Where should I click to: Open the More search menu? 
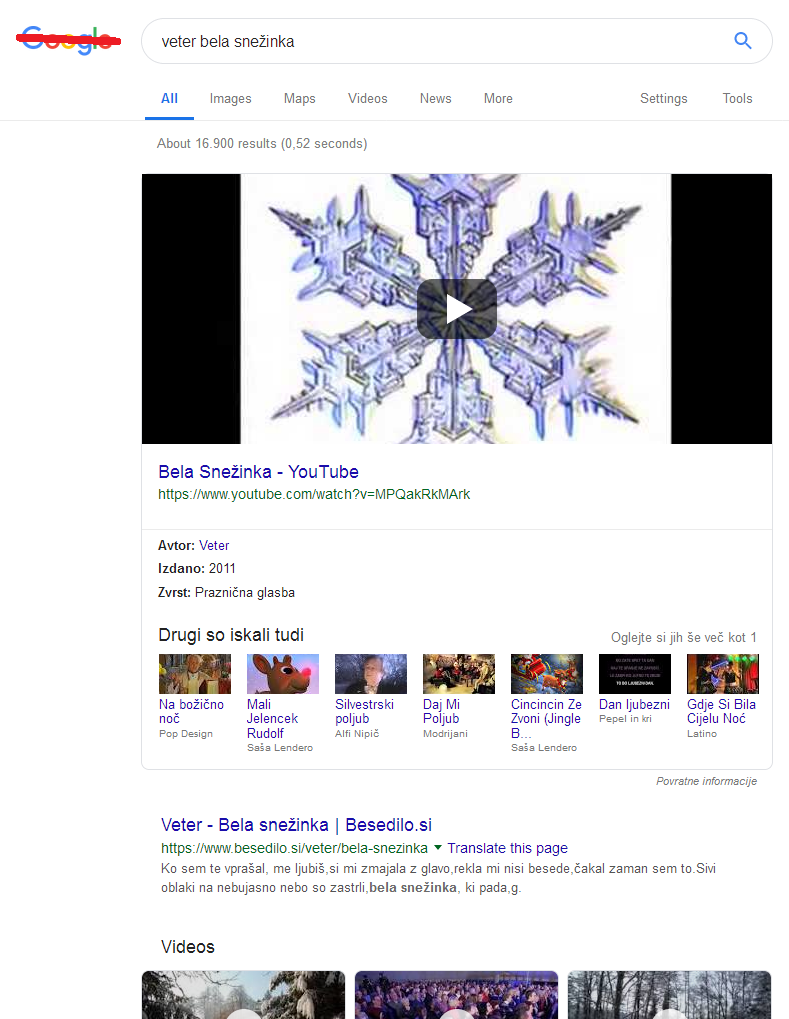498,98
